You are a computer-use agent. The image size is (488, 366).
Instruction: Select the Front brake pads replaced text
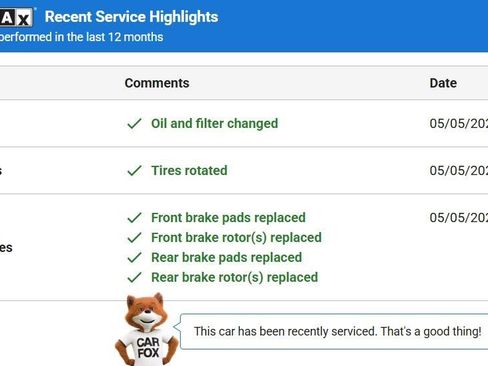(228, 218)
